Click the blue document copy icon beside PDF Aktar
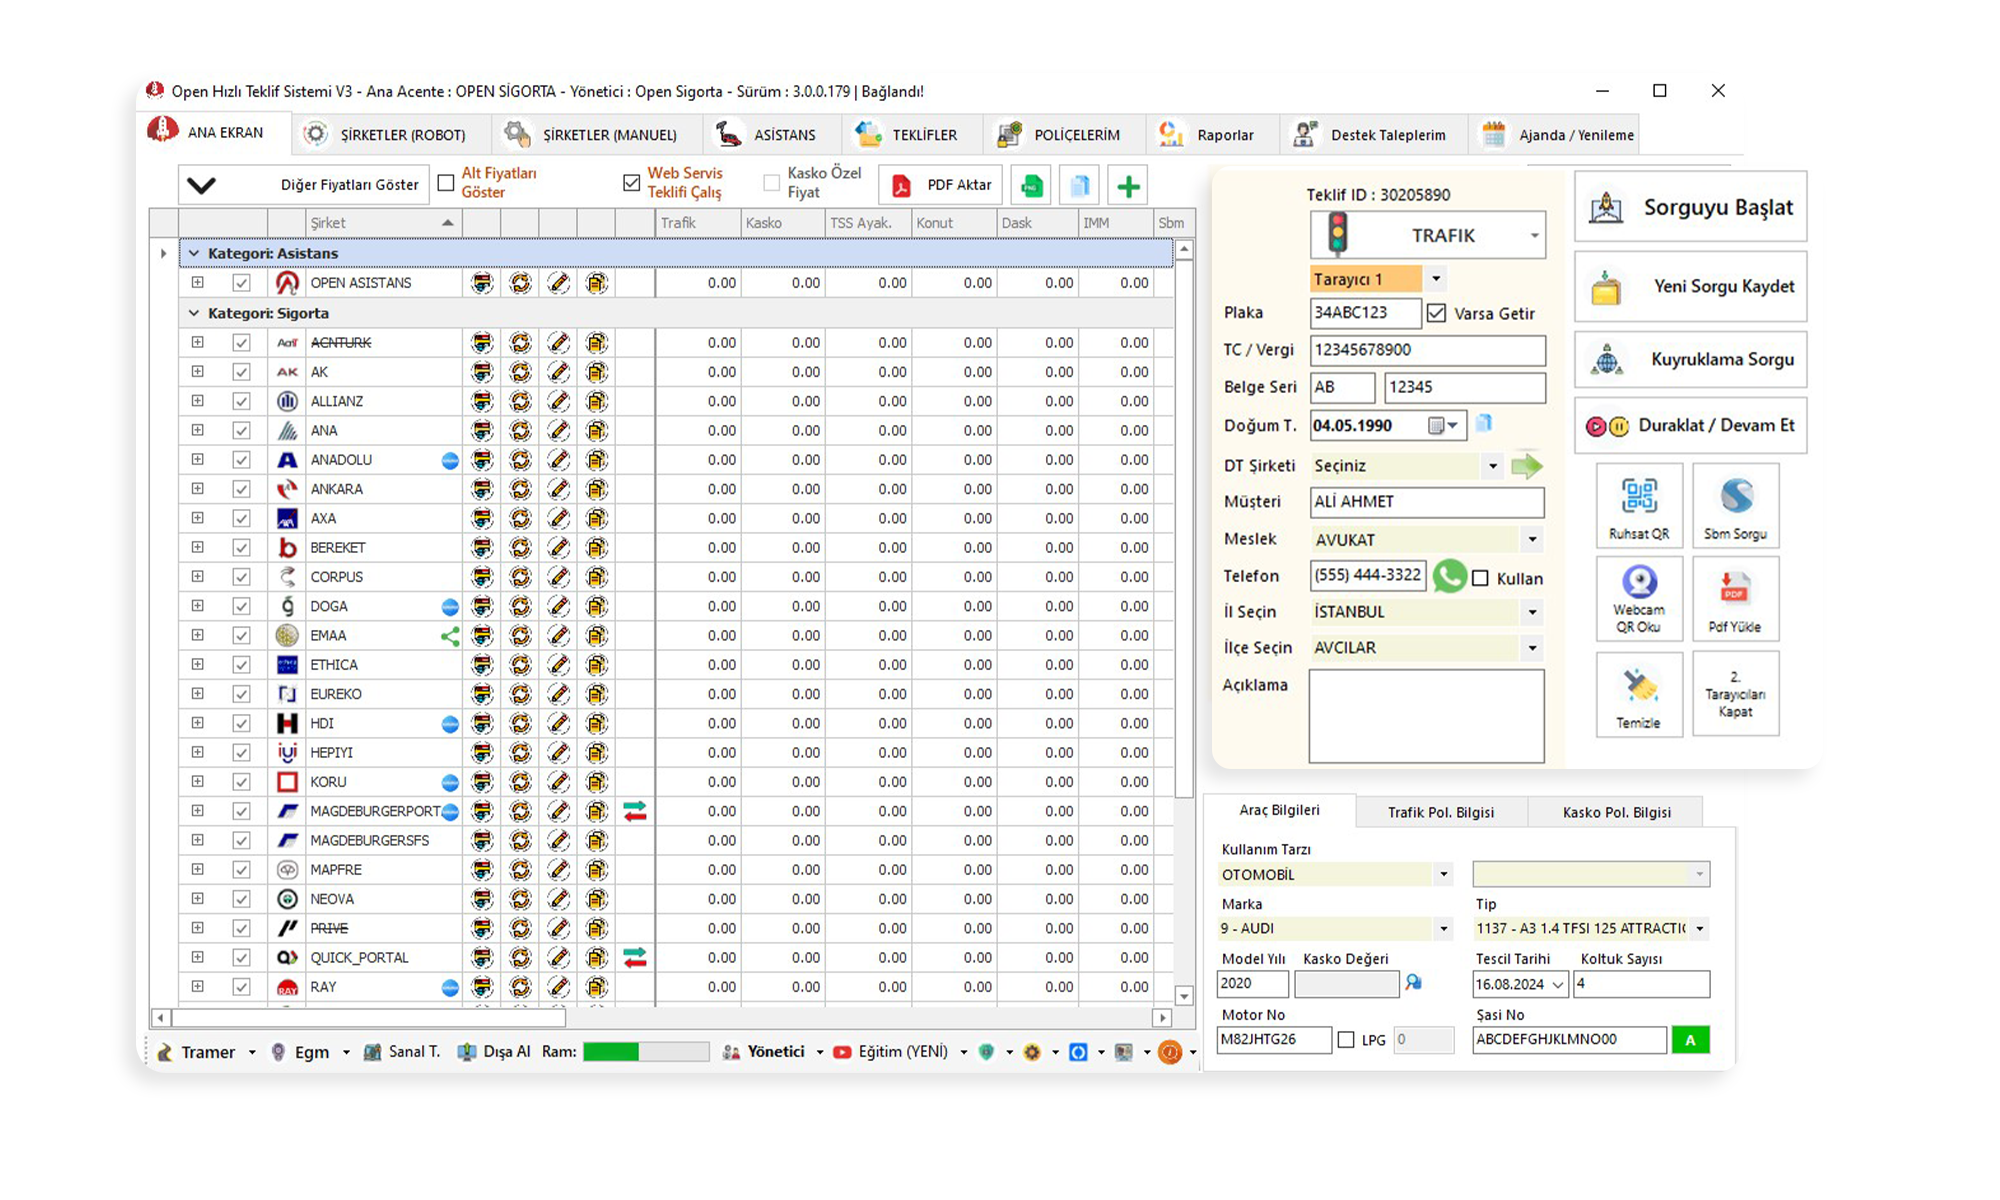This screenshot has height=1200, width=2000. pyautogui.click(x=1080, y=186)
